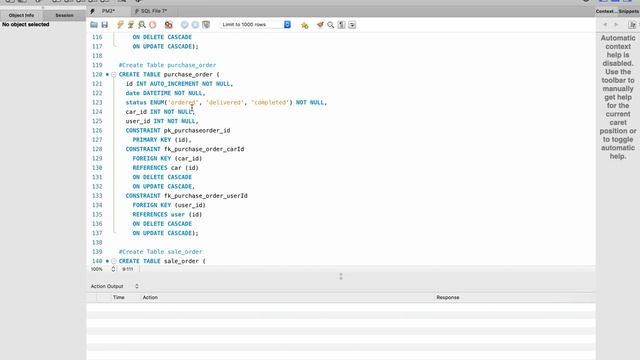
Task: Open find panel with magnifier icon
Action: (331, 25)
